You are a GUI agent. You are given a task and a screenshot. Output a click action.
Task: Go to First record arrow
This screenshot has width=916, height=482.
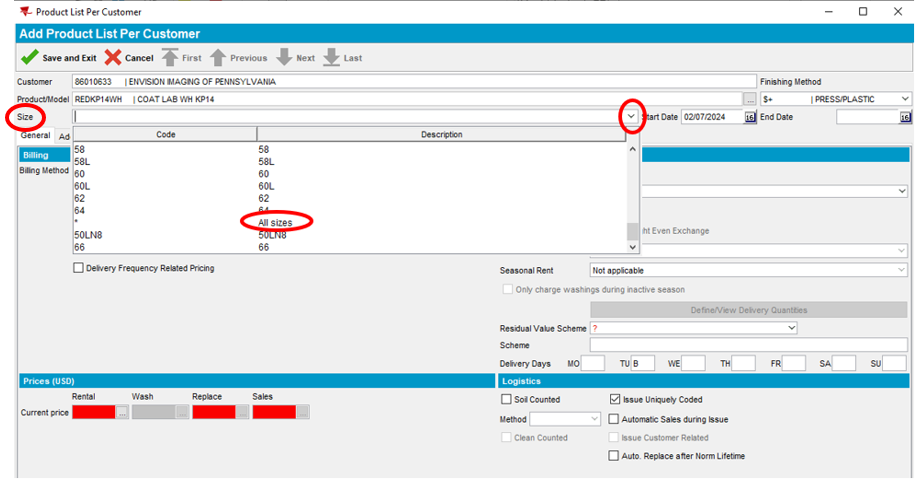[169, 58]
